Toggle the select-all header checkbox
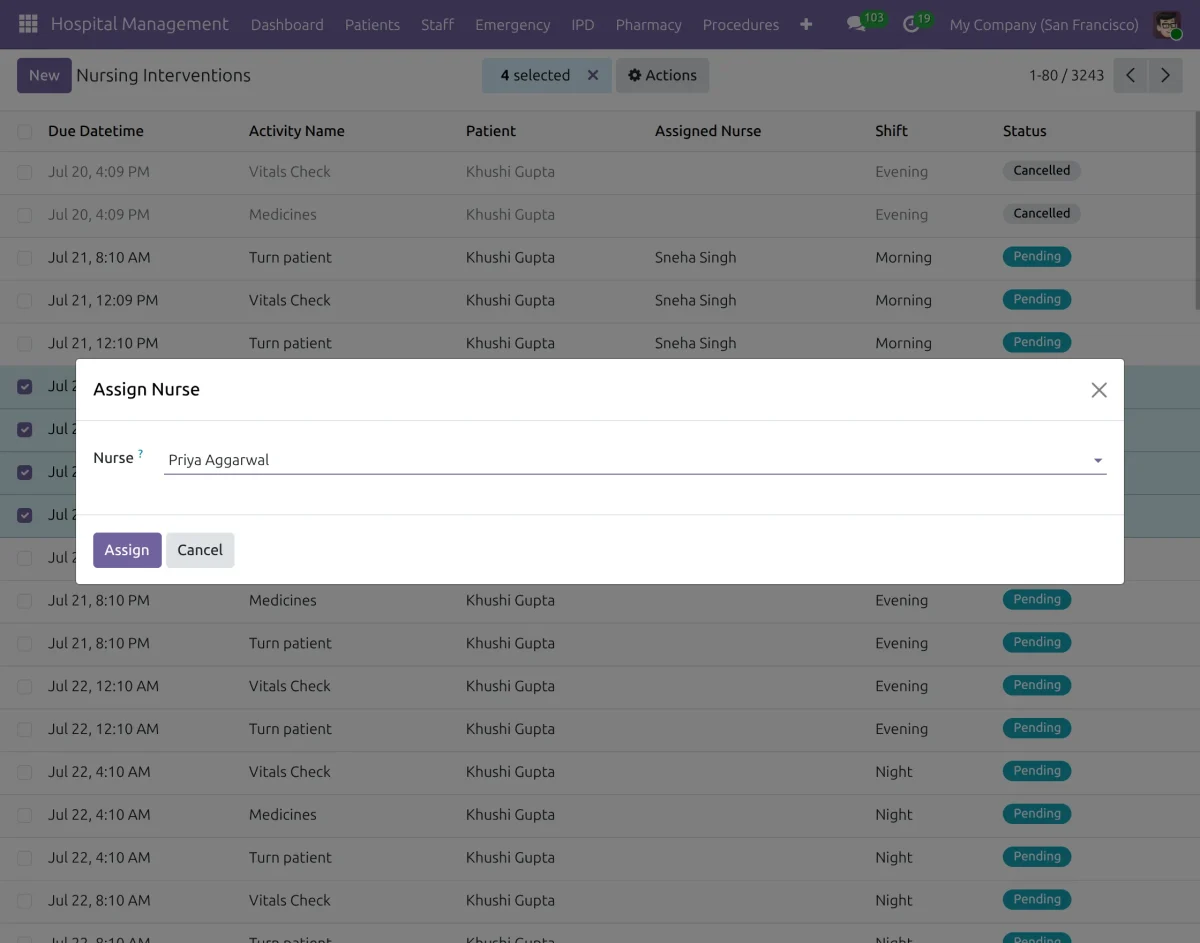 point(25,131)
